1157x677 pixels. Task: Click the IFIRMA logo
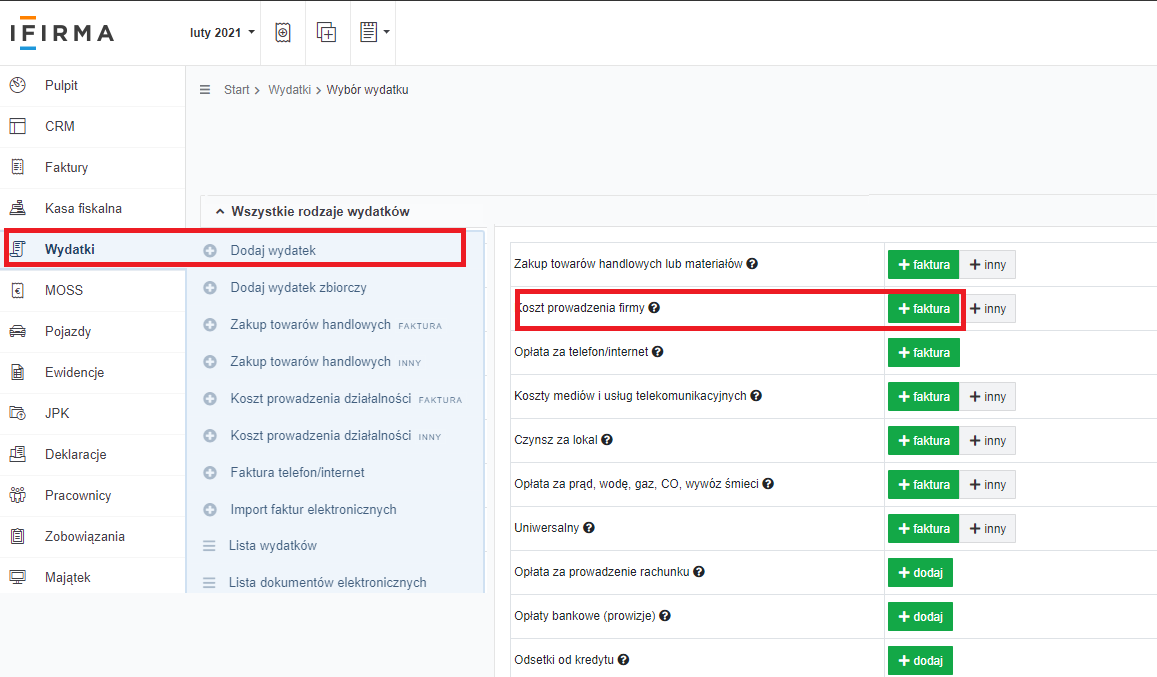63,33
